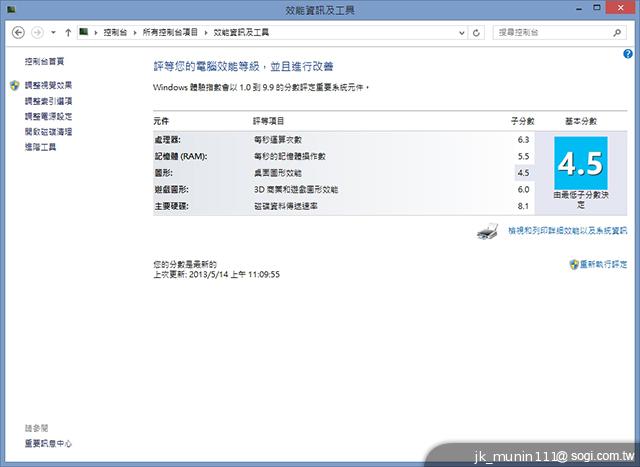The image size is (640, 467).
Task: Click the 5.5 memory subscore
Action: pos(523,156)
